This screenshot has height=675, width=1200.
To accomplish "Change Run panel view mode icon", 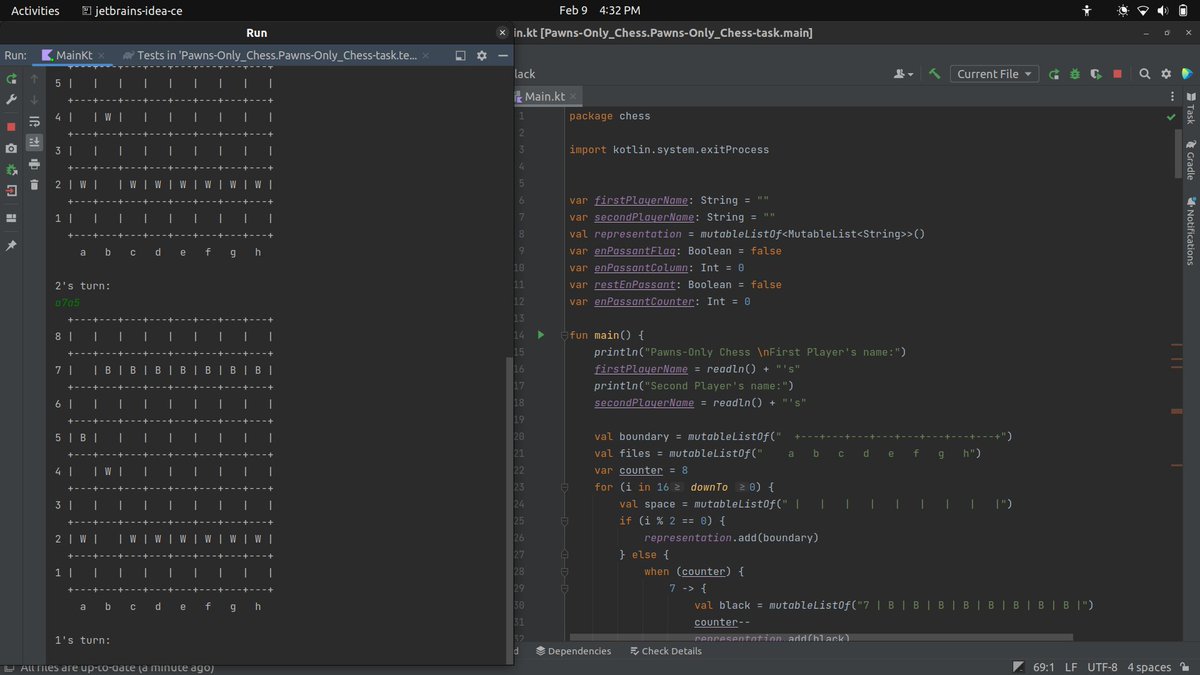I will click(x=461, y=56).
